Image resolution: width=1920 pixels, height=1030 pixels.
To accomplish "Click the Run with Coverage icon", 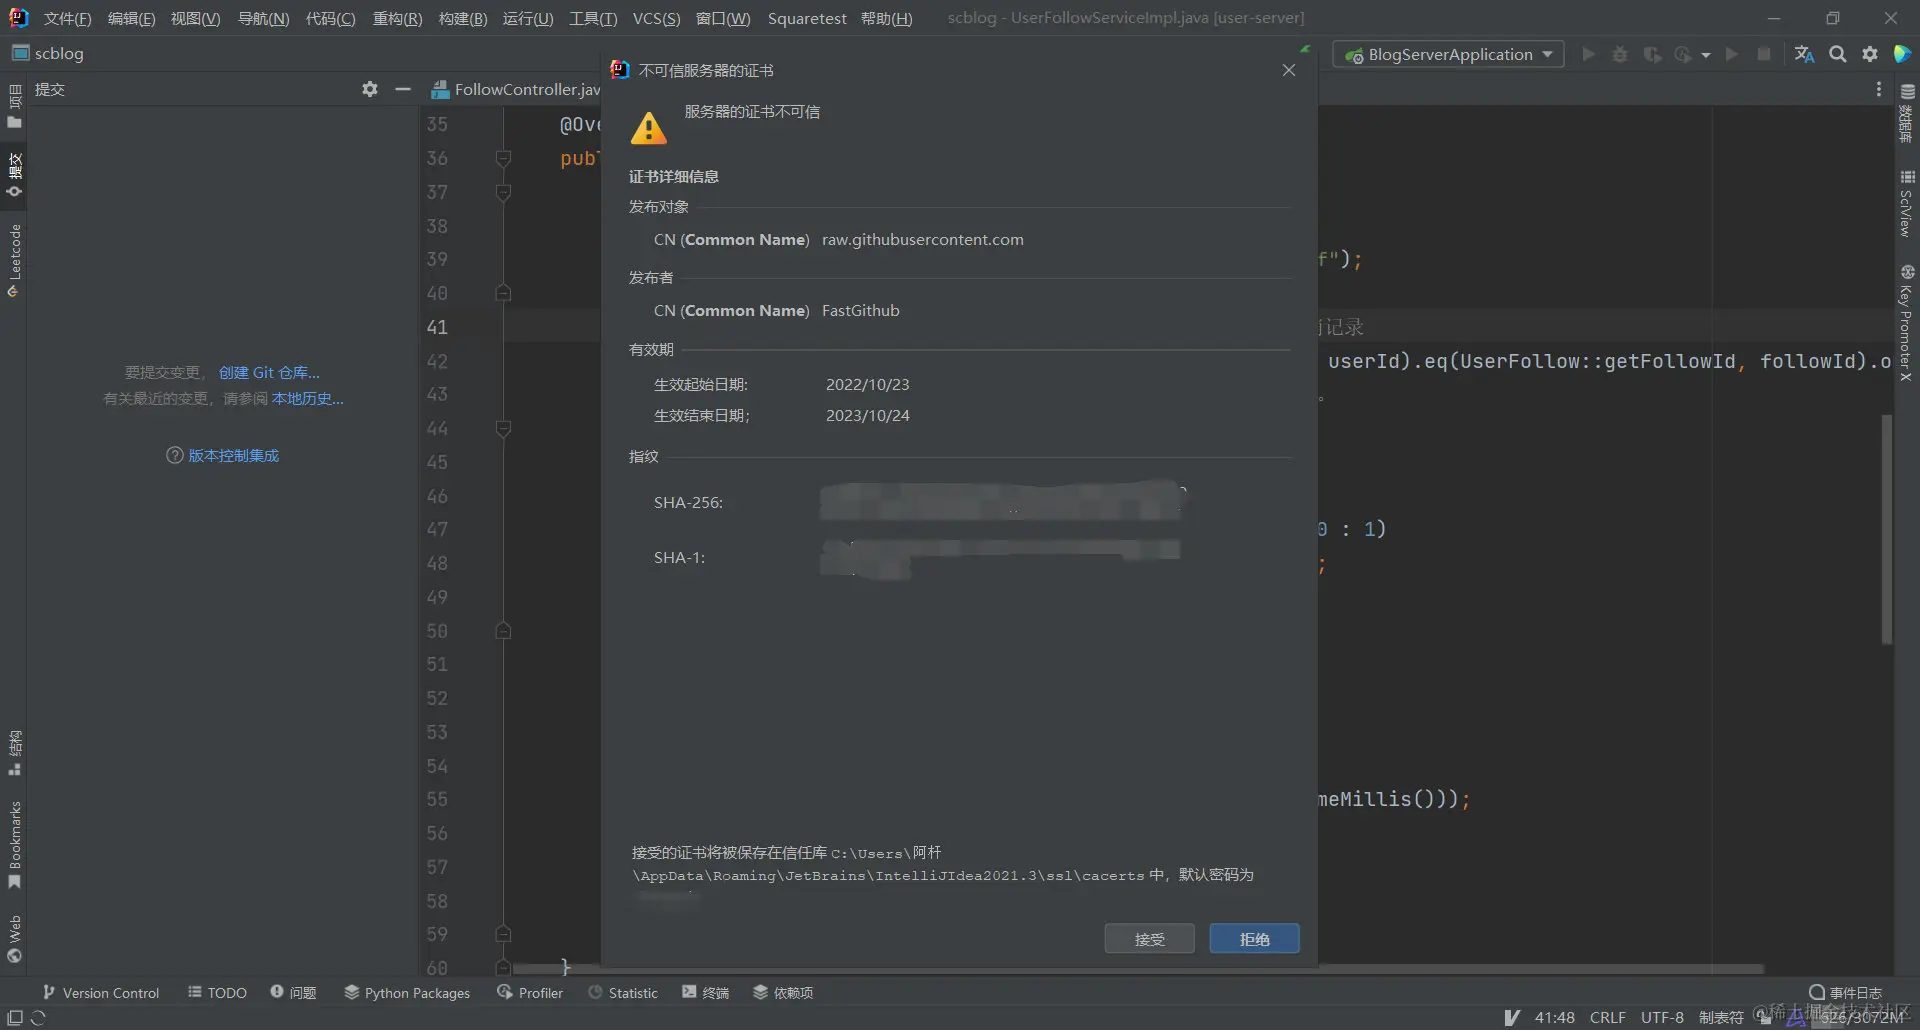I will [x=1652, y=54].
